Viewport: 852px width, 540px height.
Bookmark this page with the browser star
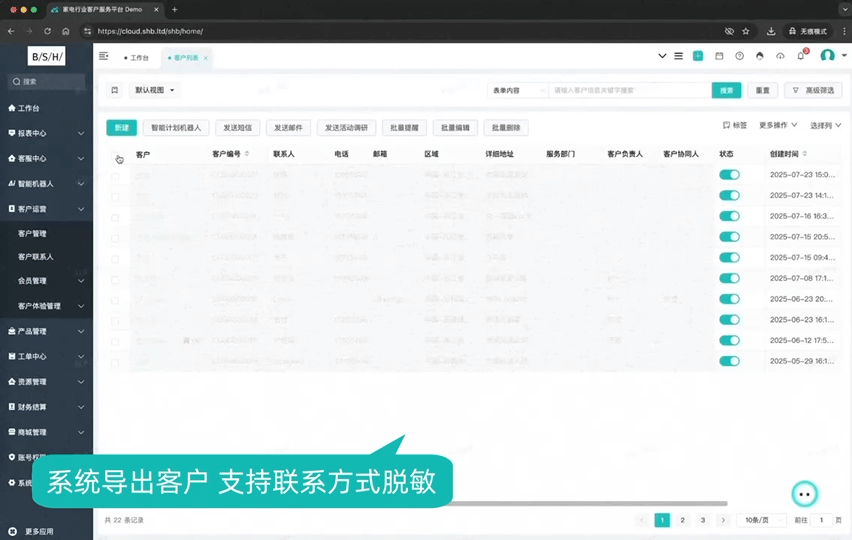point(746,32)
